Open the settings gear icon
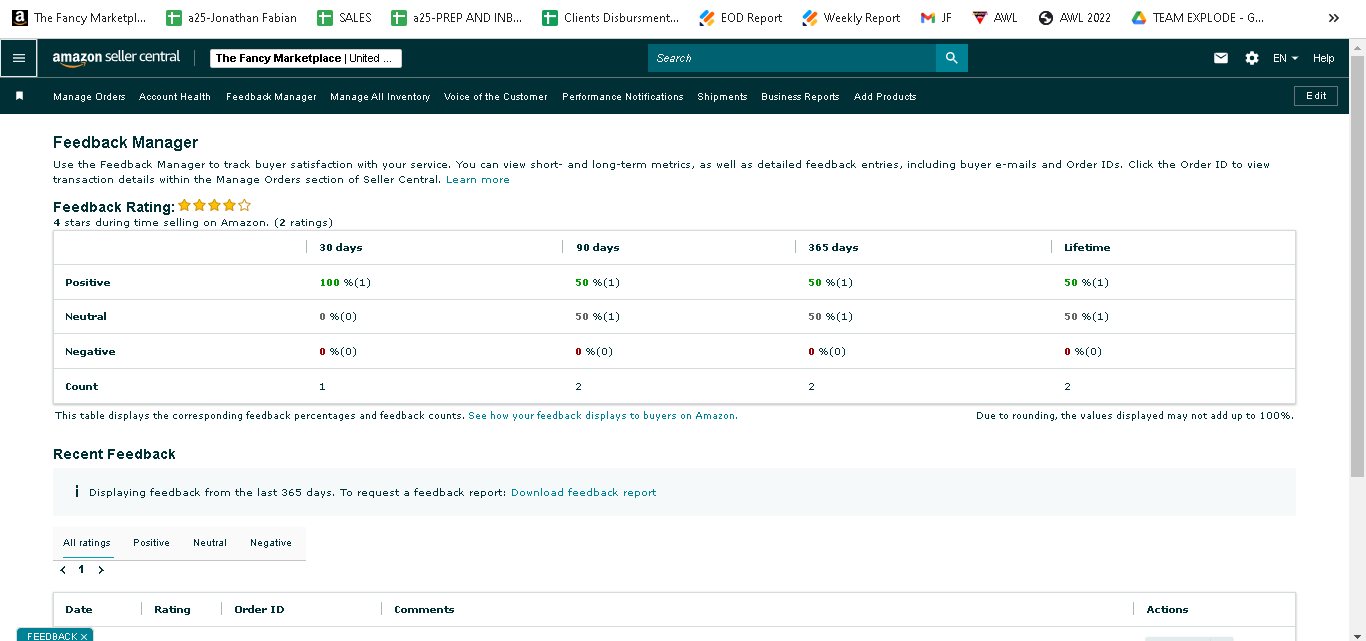This screenshot has width=1366, height=641. click(1252, 58)
